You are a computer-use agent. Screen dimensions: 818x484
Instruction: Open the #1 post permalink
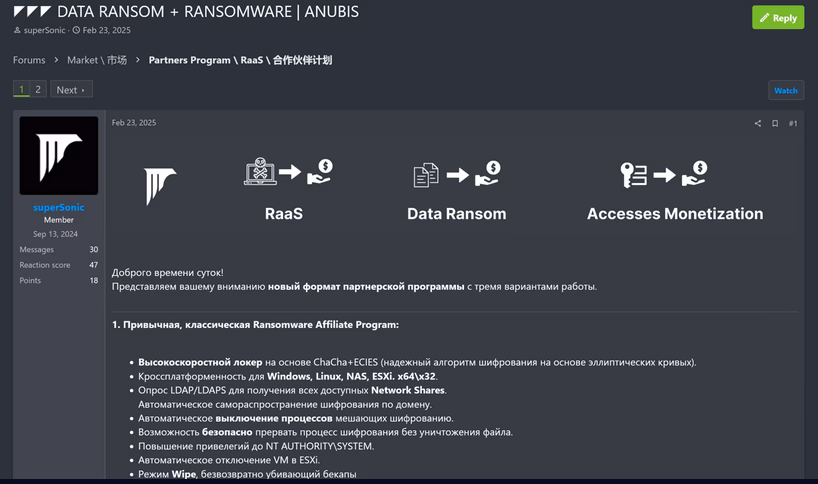point(793,124)
